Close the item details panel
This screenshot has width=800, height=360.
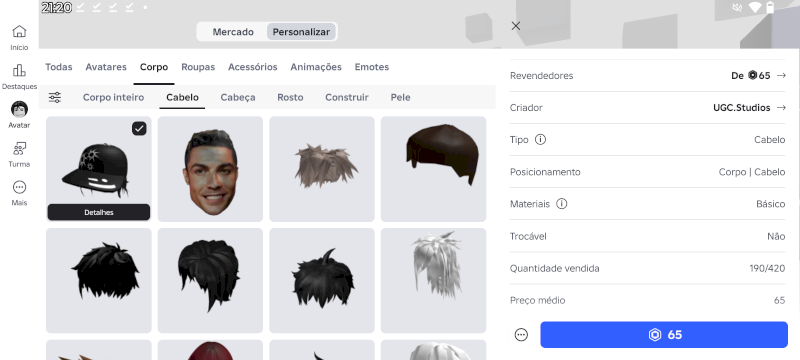pos(516,26)
